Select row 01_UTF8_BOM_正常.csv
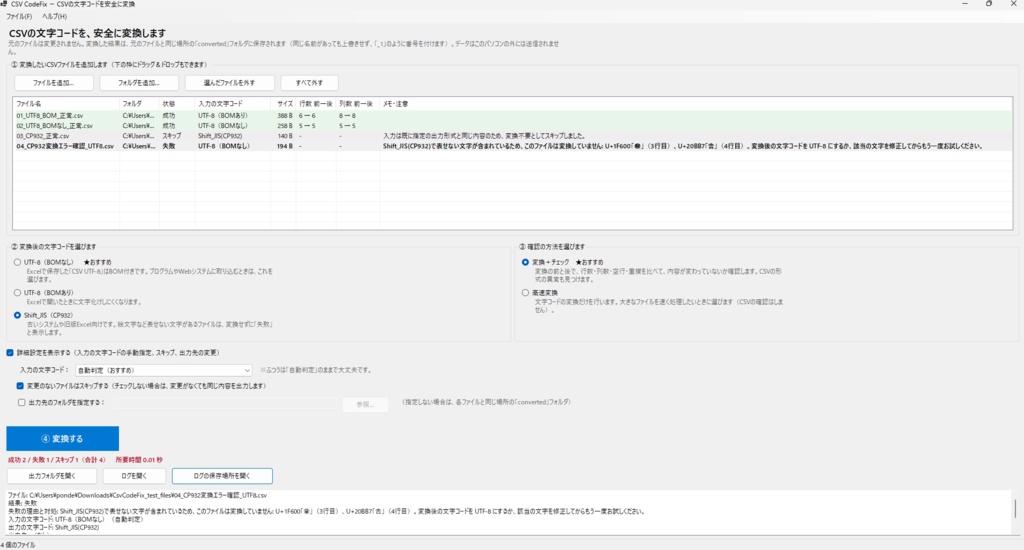The height and width of the screenshot is (550, 1024). 513,116
